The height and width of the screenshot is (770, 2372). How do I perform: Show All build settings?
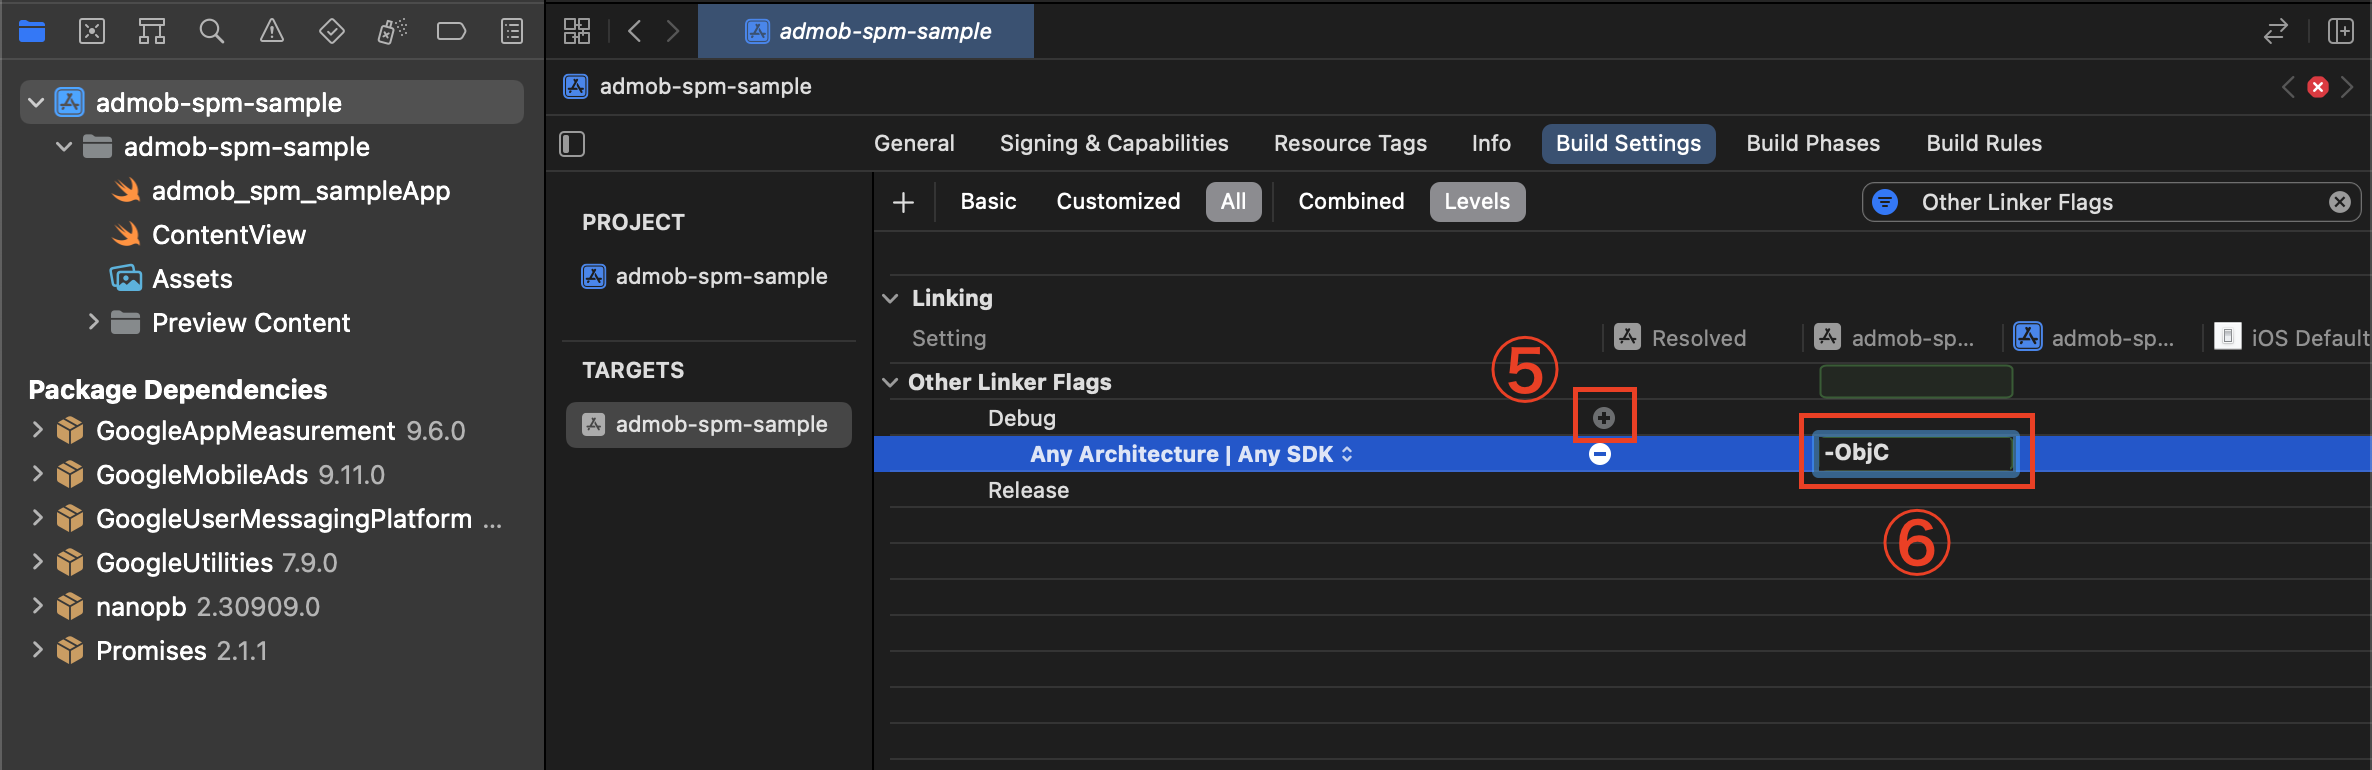[1233, 202]
